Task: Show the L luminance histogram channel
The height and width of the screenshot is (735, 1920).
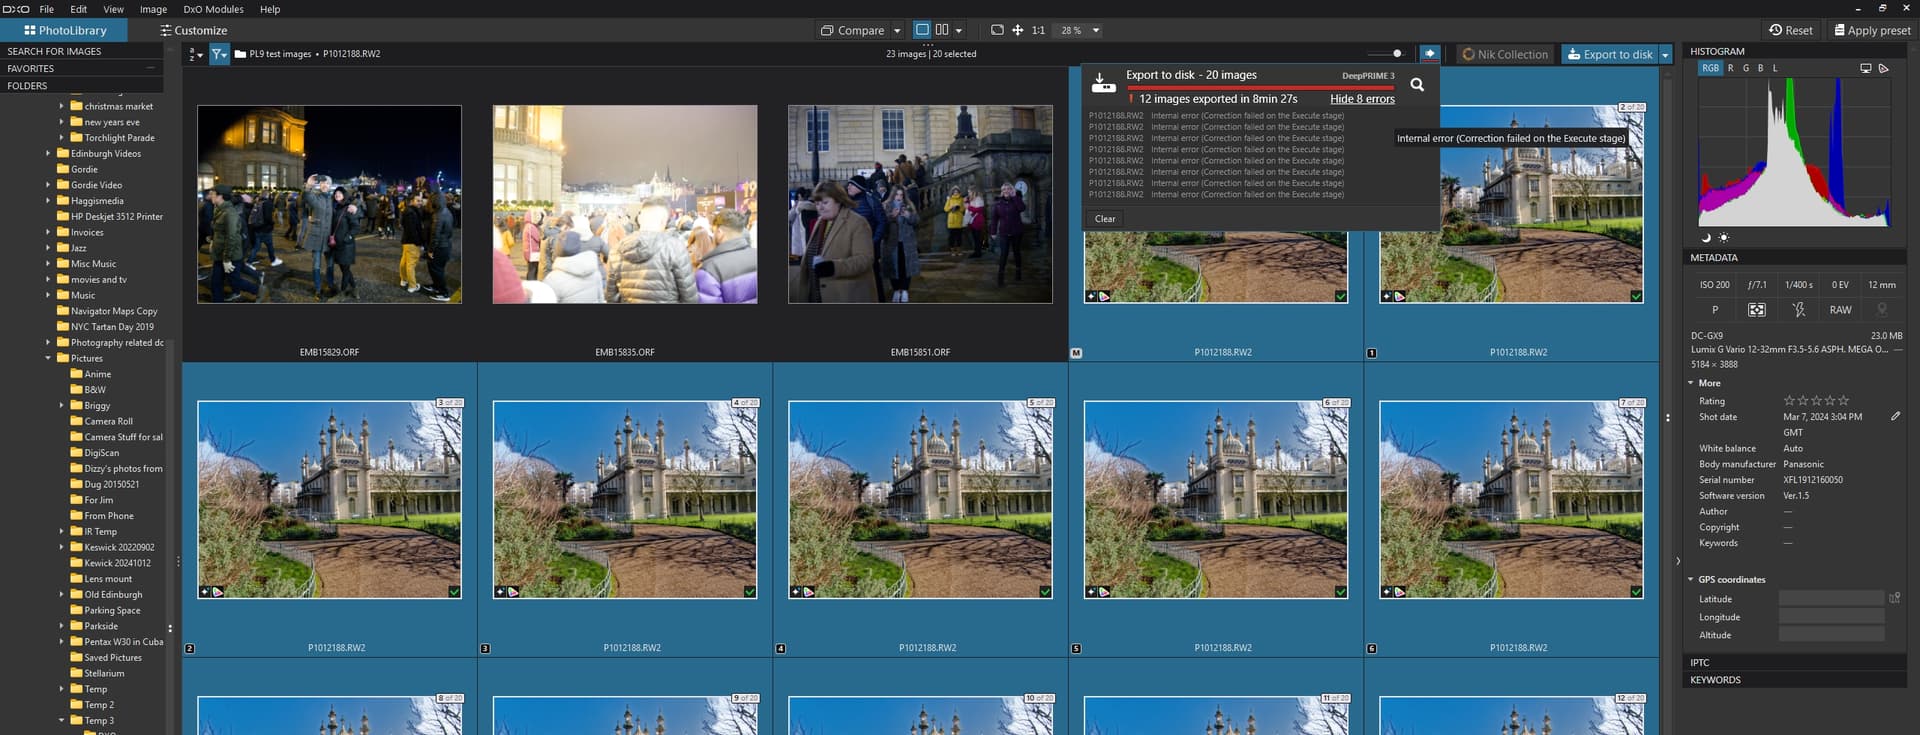Action: tap(1775, 68)
